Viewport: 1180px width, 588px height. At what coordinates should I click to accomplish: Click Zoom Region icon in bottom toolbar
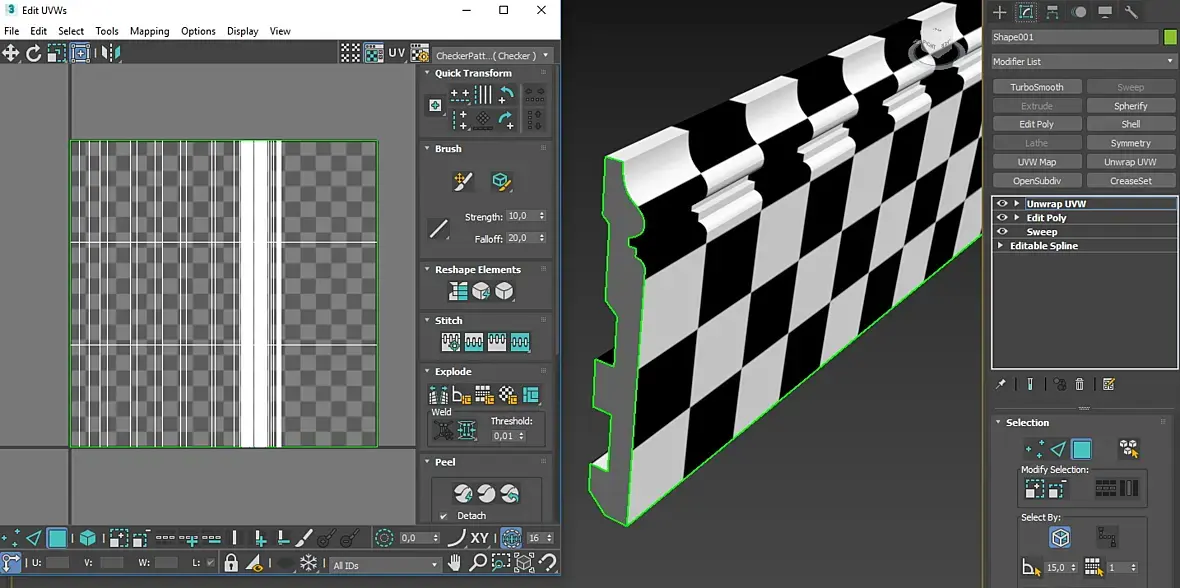(x=501, y=562)
